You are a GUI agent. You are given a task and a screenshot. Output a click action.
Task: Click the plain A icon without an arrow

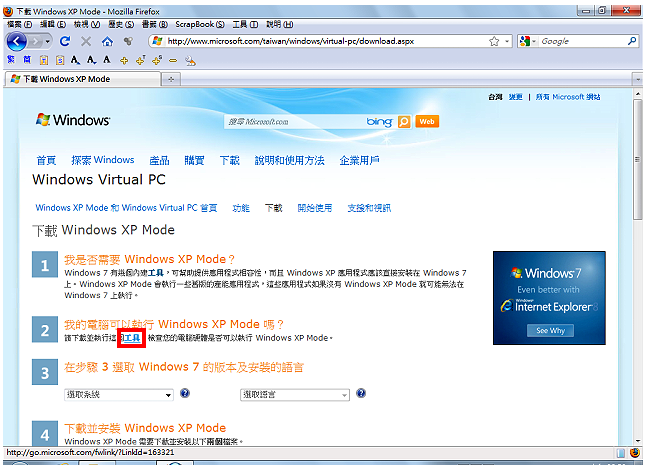tap(107, 60)
